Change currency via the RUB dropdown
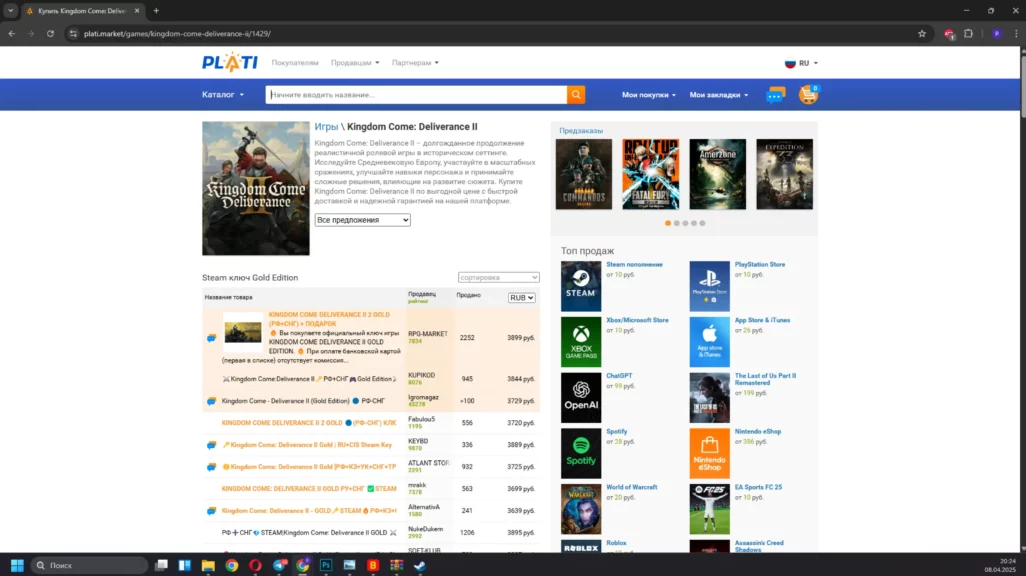The width and height of the screenshot is (1026, 576). [x=522, y=298]
